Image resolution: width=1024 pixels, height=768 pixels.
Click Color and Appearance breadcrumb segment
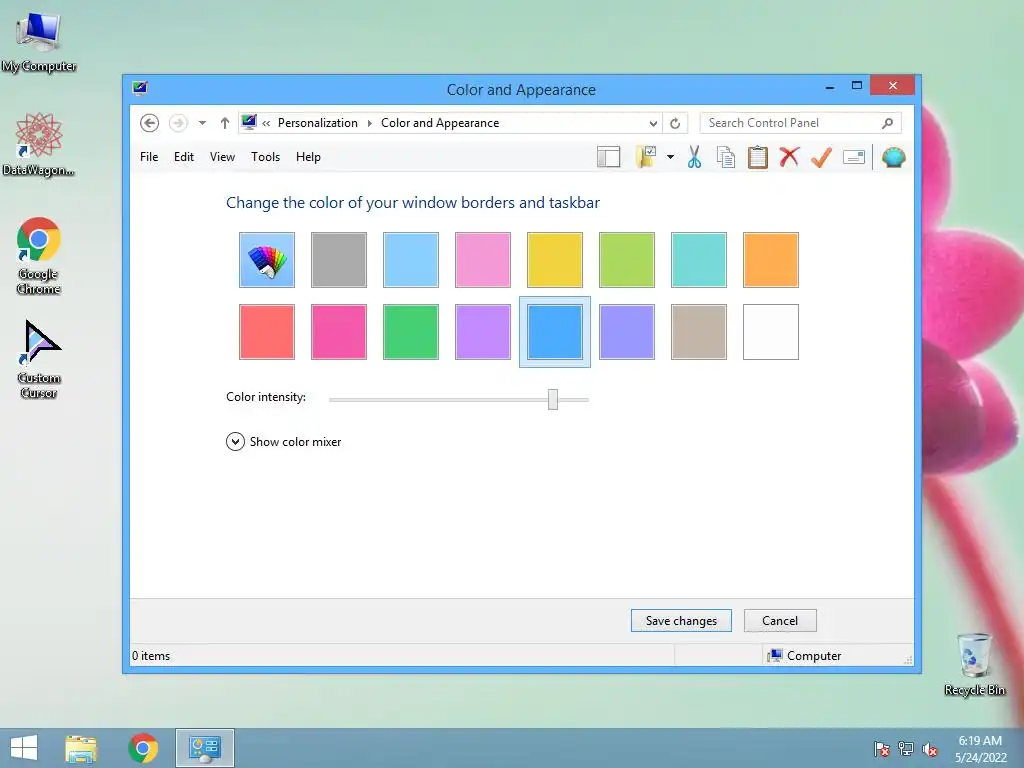click(x=440, y=123)
